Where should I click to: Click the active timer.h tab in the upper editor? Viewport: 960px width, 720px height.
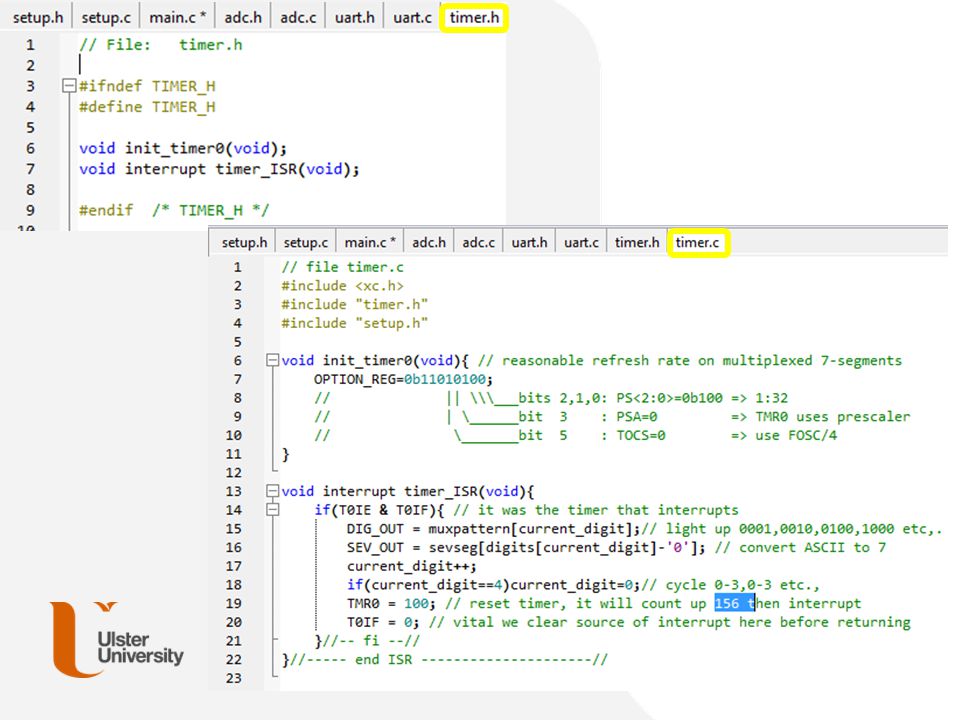pos(474,17)
